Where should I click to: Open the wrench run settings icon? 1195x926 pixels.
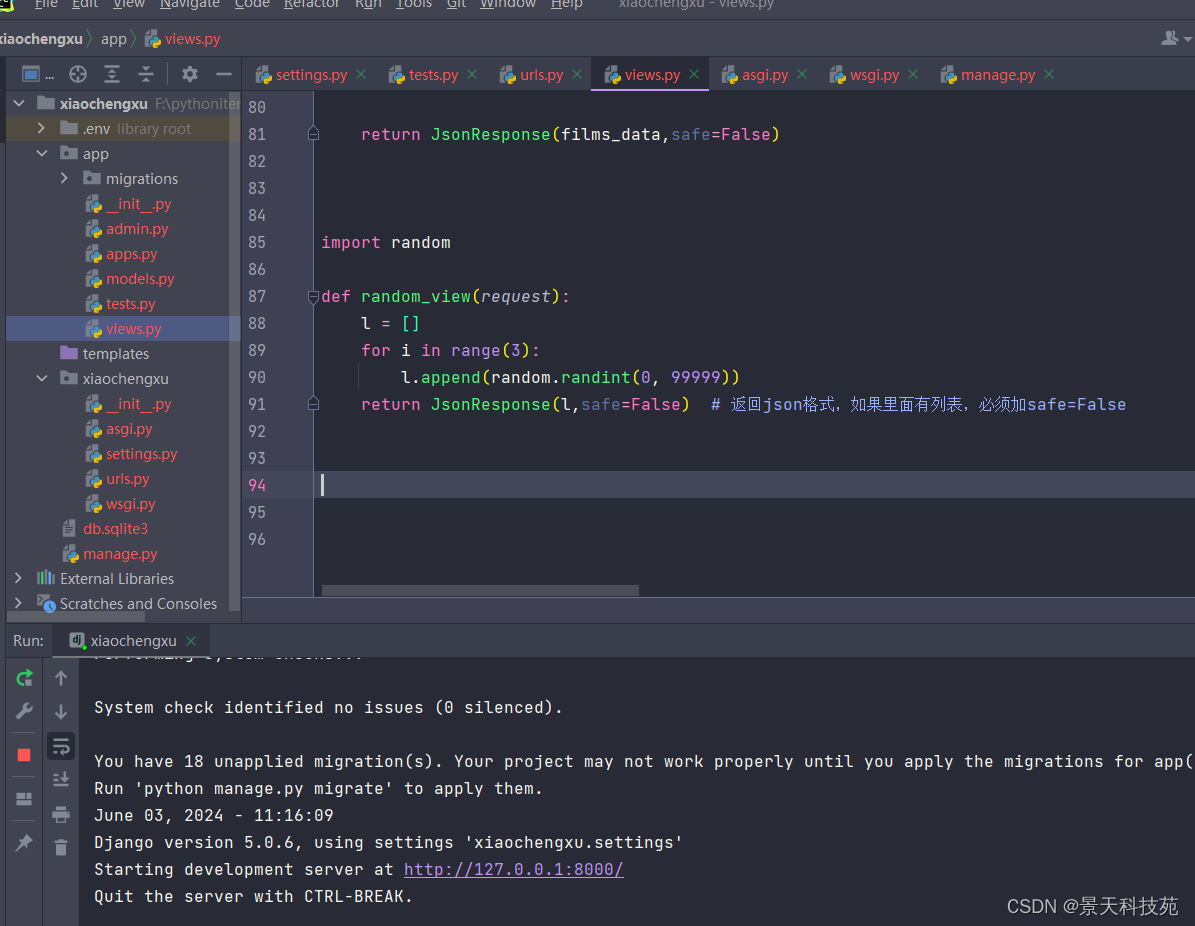pos(24,711)
